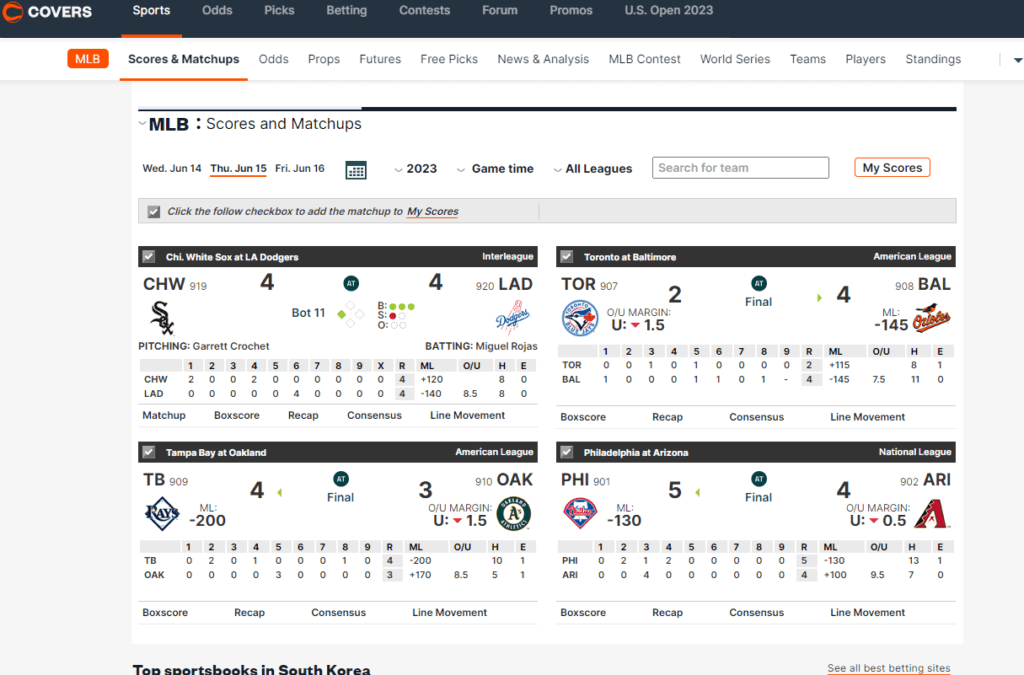The height and width of the screenshot is (675, 1024).
Task: Open U.S. Open 2023 in top menu
Action: pos(669,10)
